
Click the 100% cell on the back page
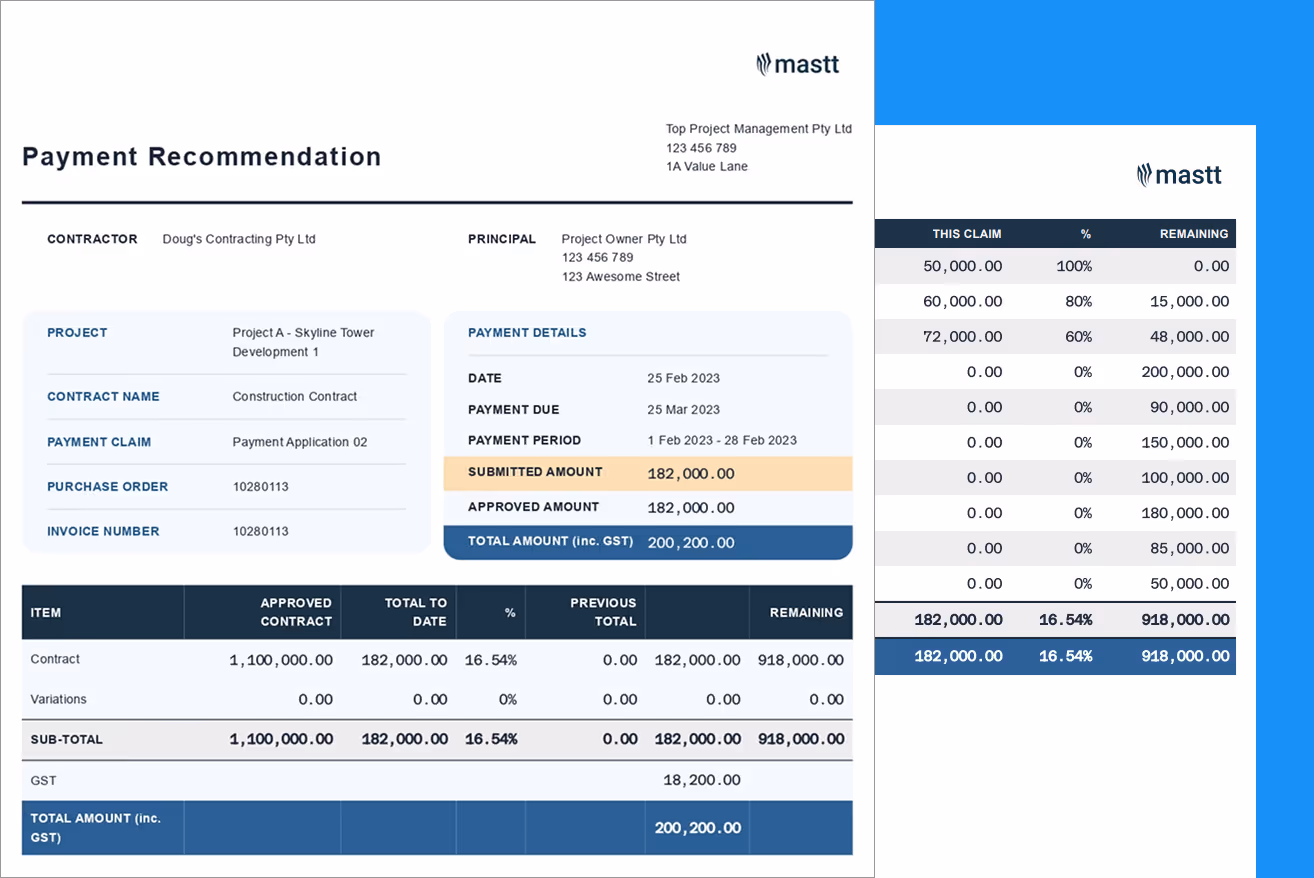coord(1074,266)
